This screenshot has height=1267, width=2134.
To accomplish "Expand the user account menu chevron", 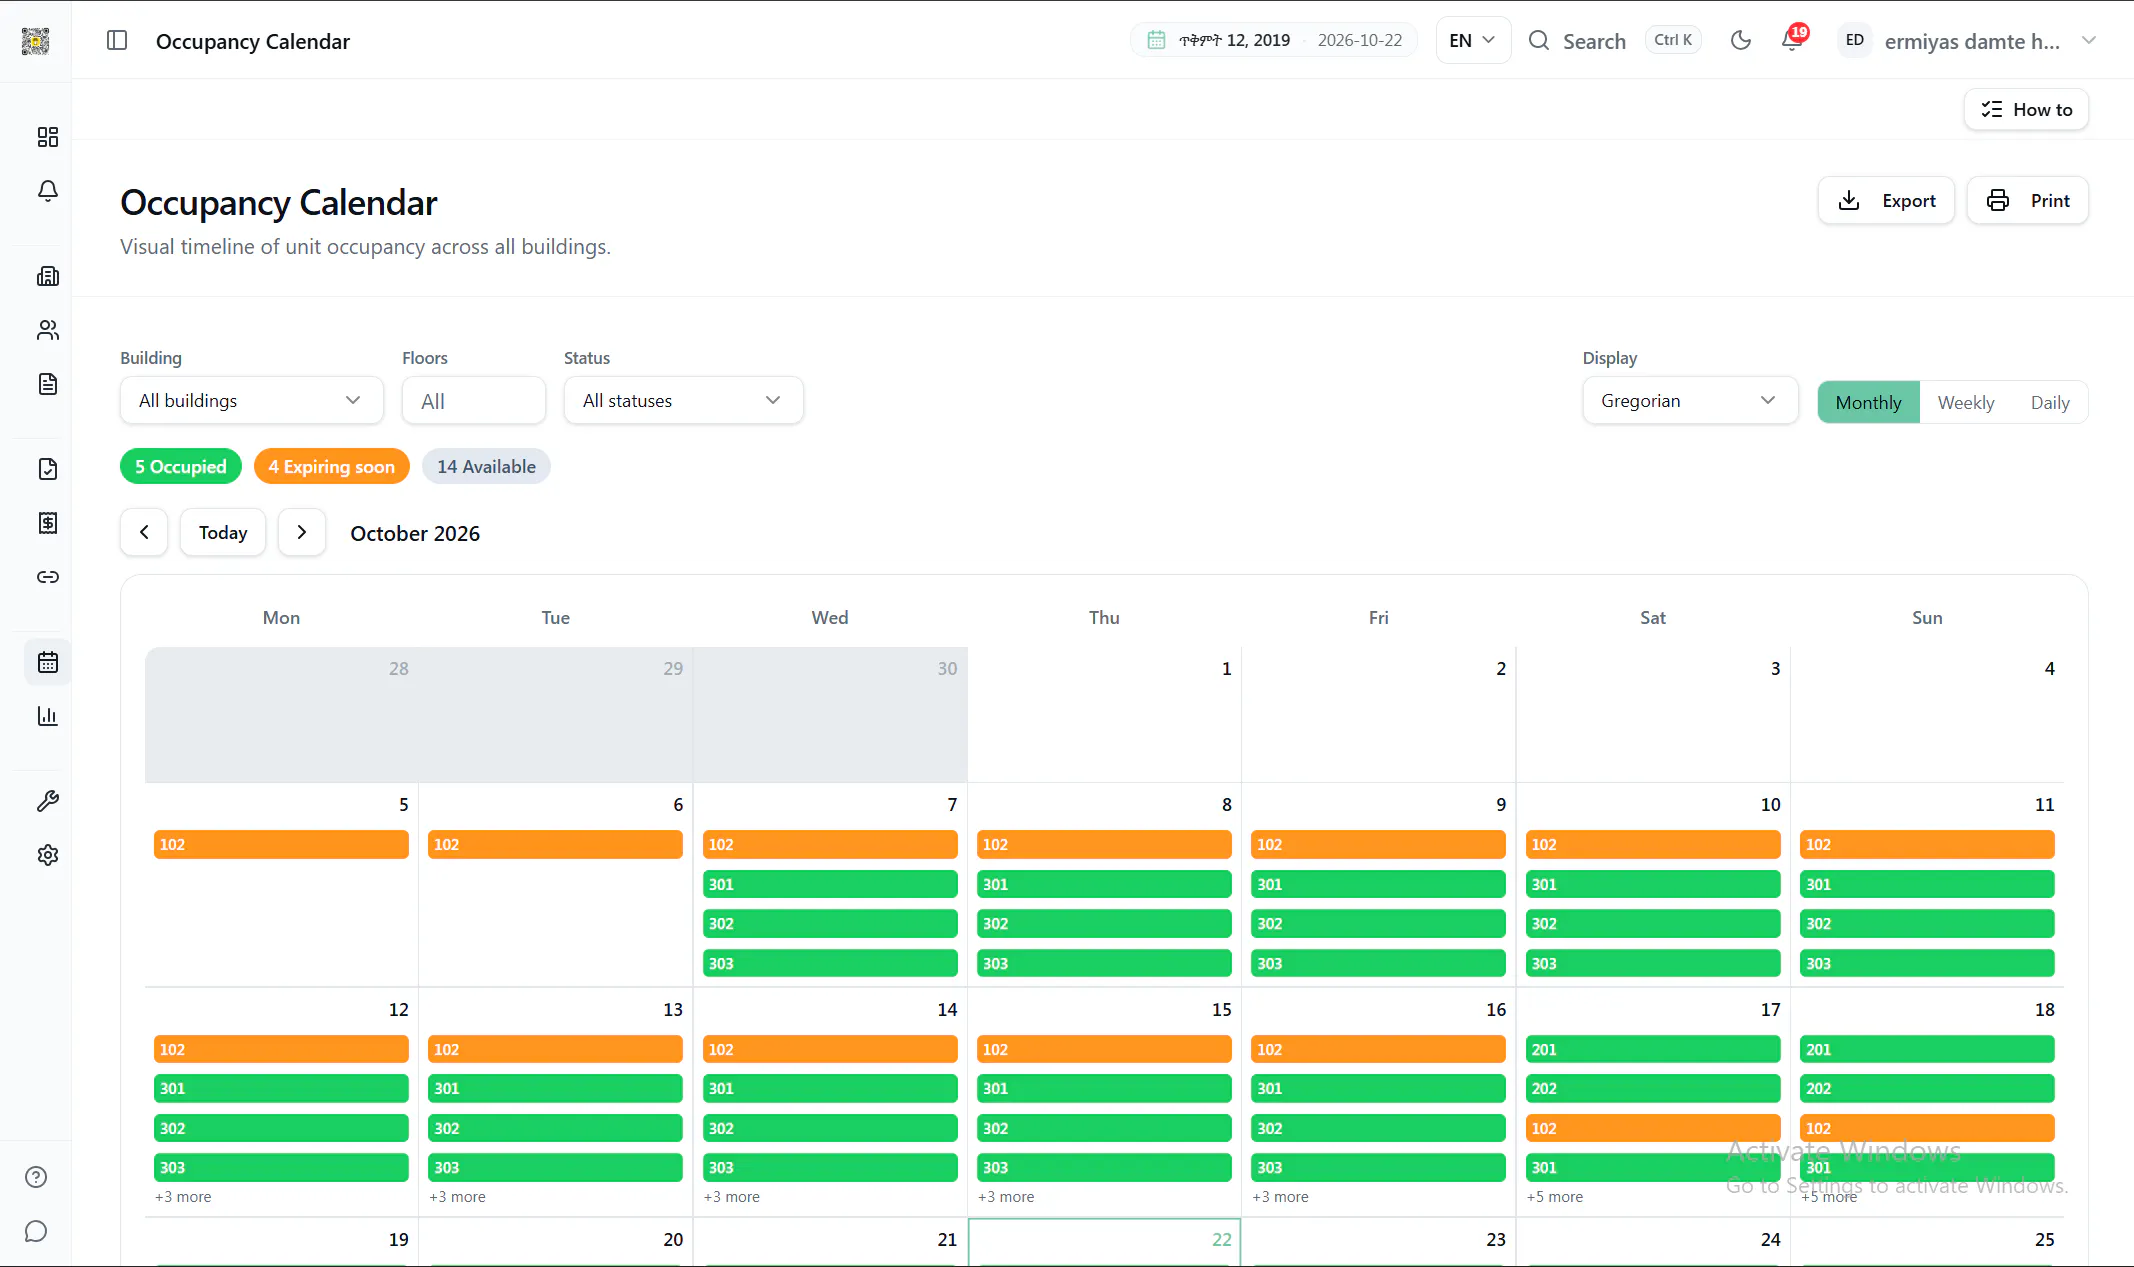I will [2088, 40].
